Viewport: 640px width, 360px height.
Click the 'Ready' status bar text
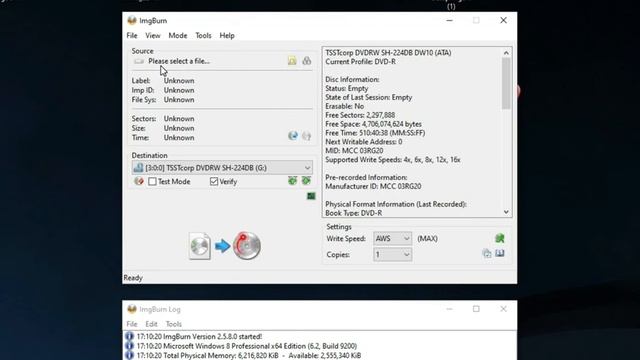pos(133,278)
